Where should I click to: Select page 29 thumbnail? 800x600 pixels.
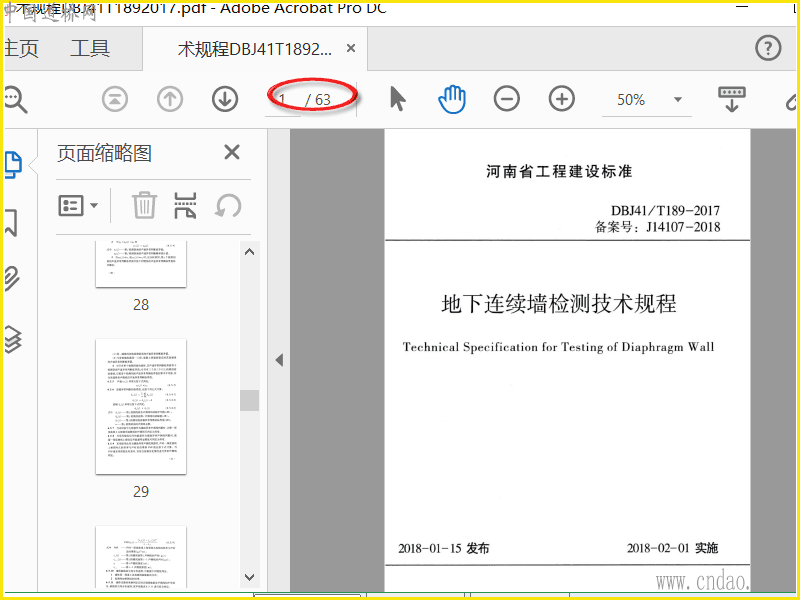point(141,407)
